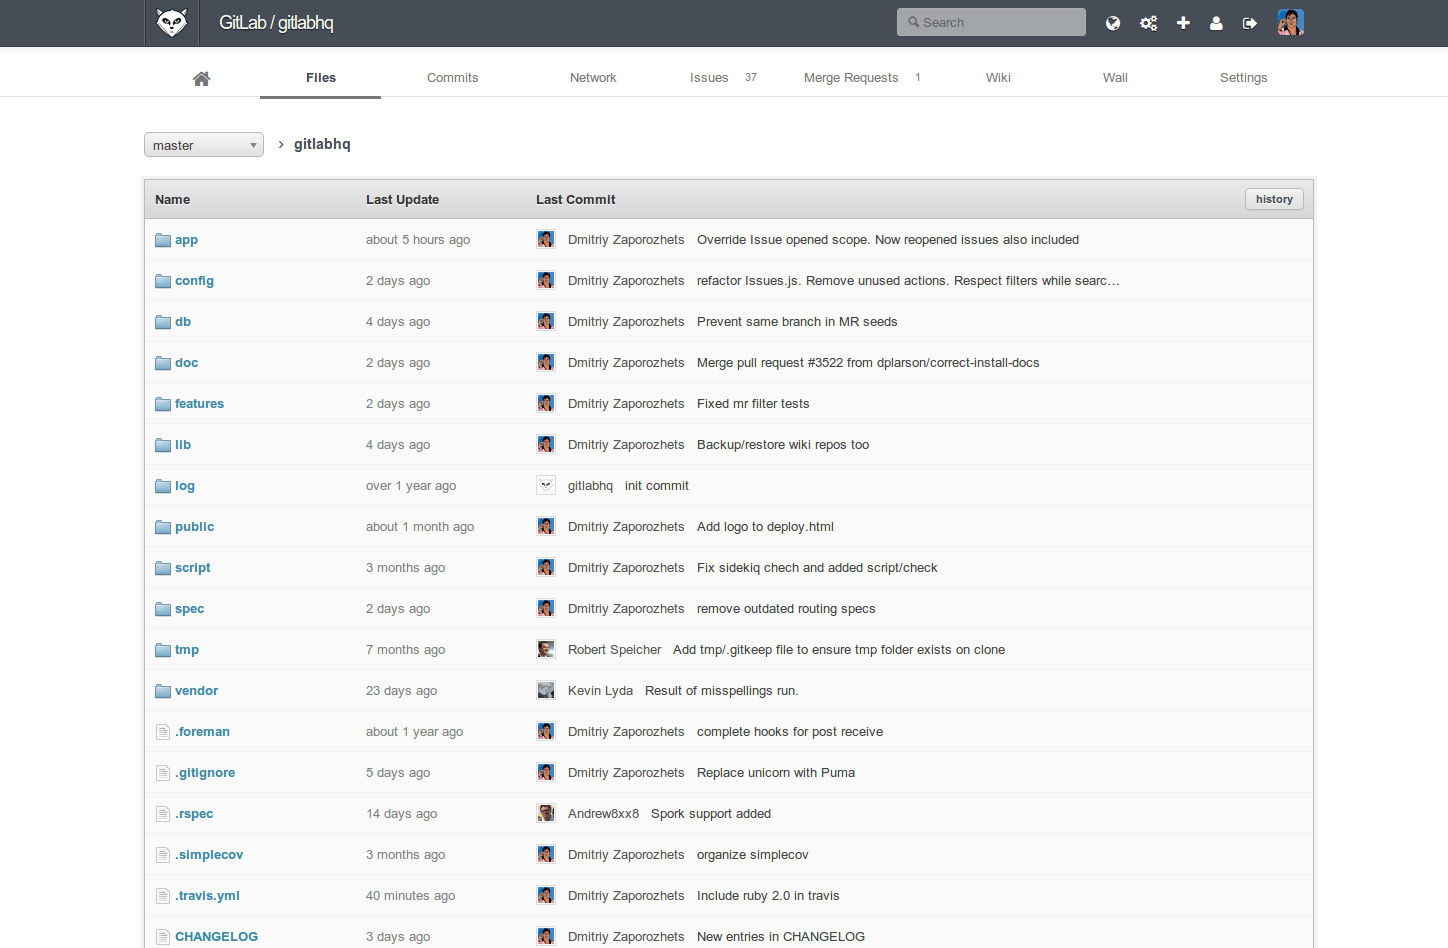
Task: Click the GitLab tanuki logo in the header
Action: pyautogui.click(x=171, y=22)
